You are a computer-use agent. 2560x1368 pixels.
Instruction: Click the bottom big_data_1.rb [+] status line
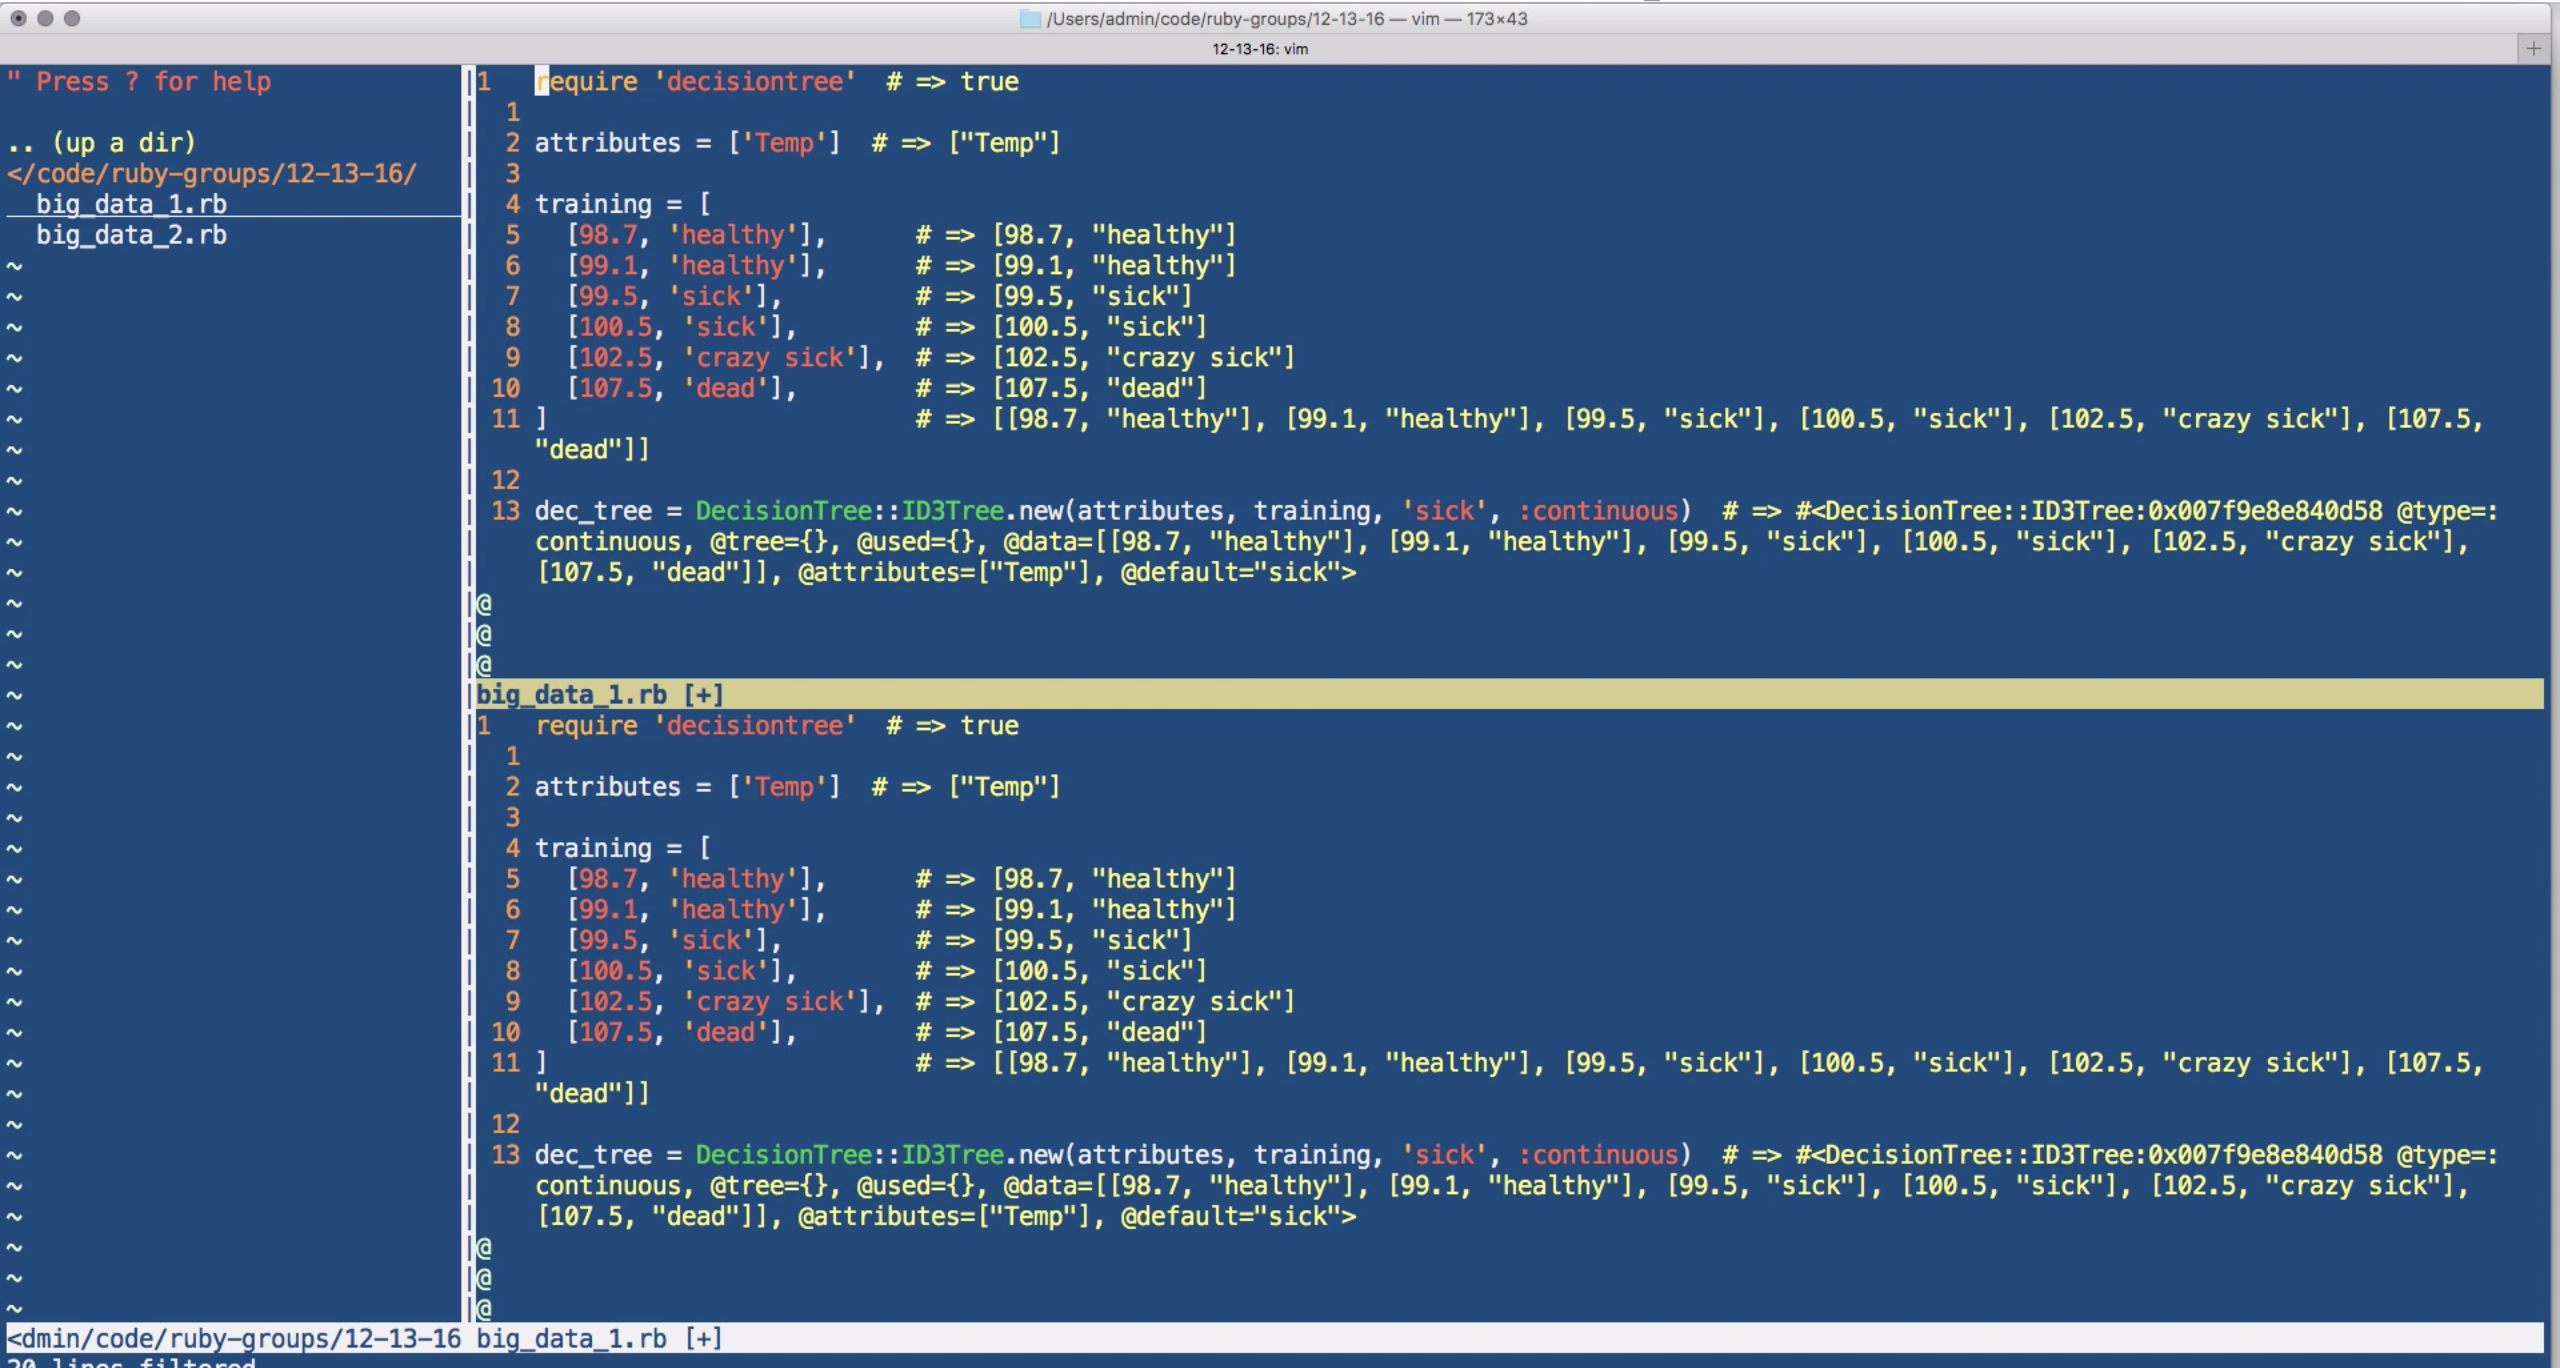pos(598,1338)
